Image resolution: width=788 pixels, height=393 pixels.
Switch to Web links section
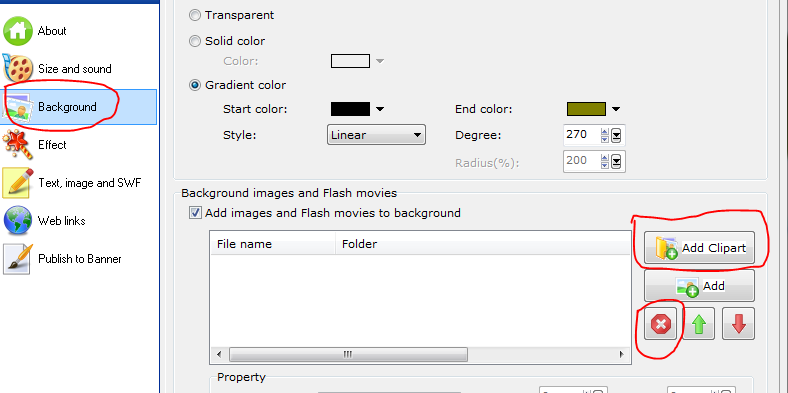[x=62, y=221]
